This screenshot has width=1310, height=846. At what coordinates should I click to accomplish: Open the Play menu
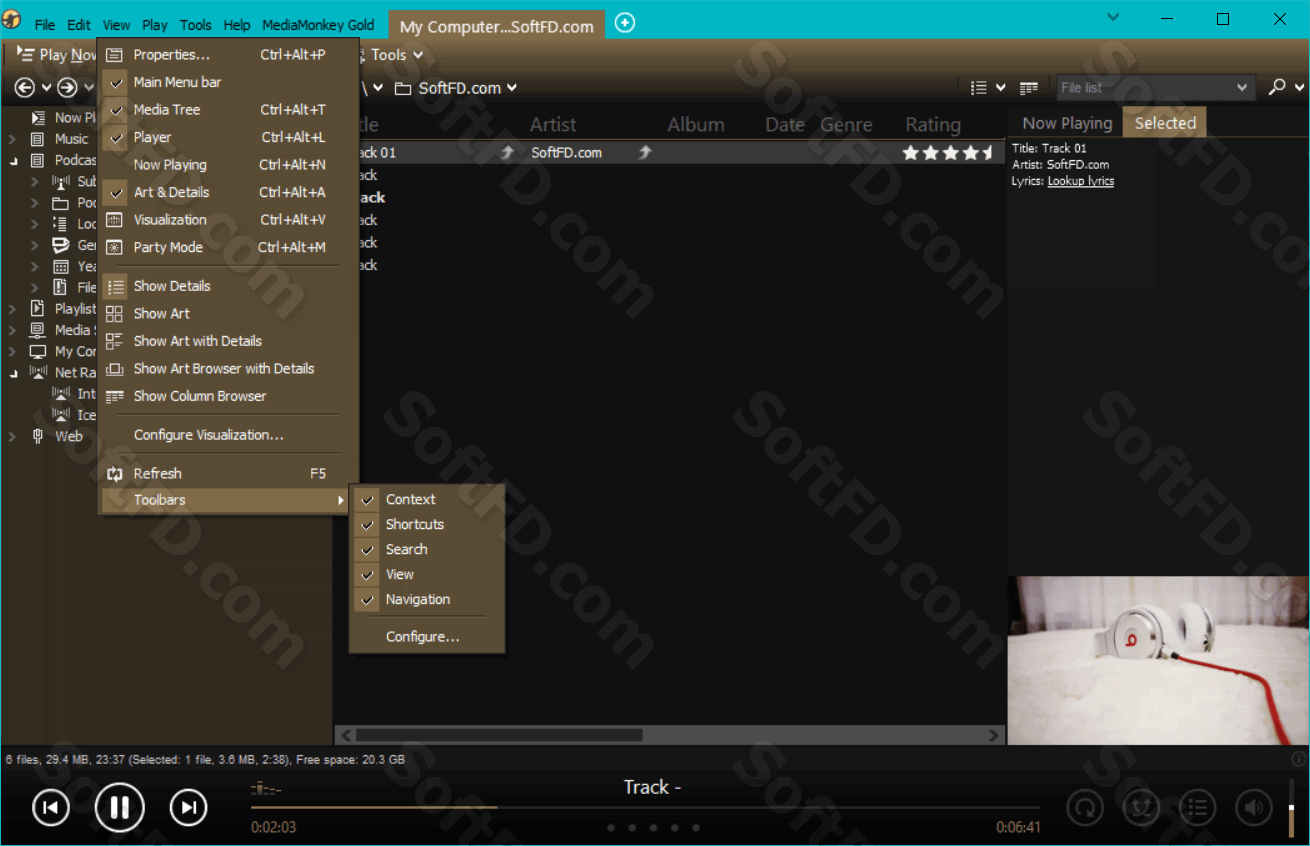[x=155, y=25]
